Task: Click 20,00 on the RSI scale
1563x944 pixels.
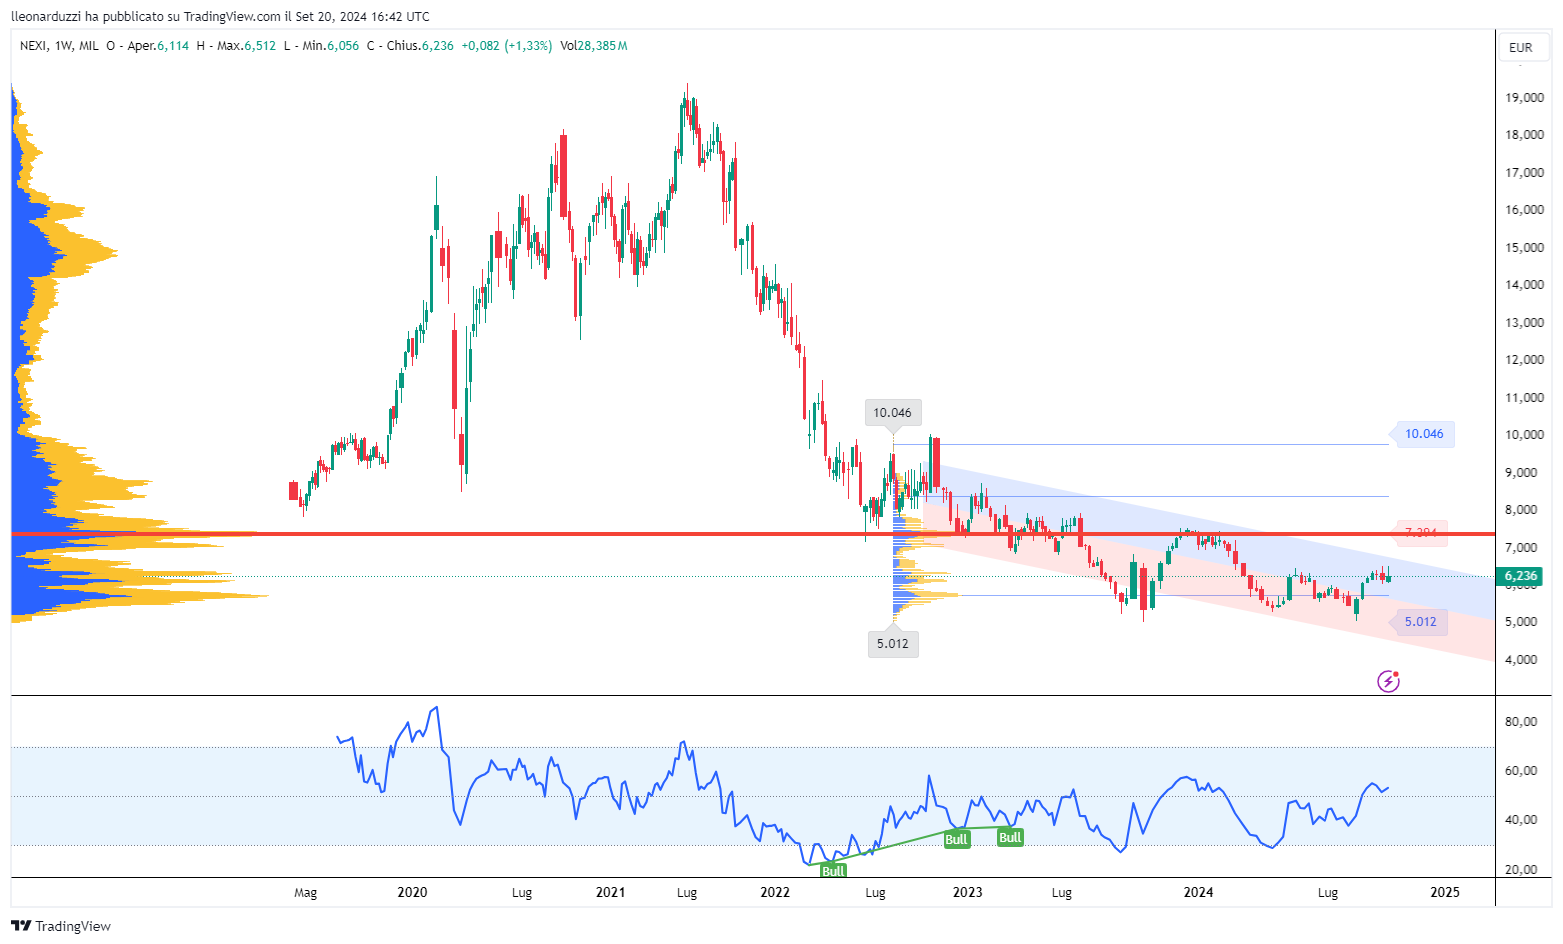Action: click(1521, 870)
